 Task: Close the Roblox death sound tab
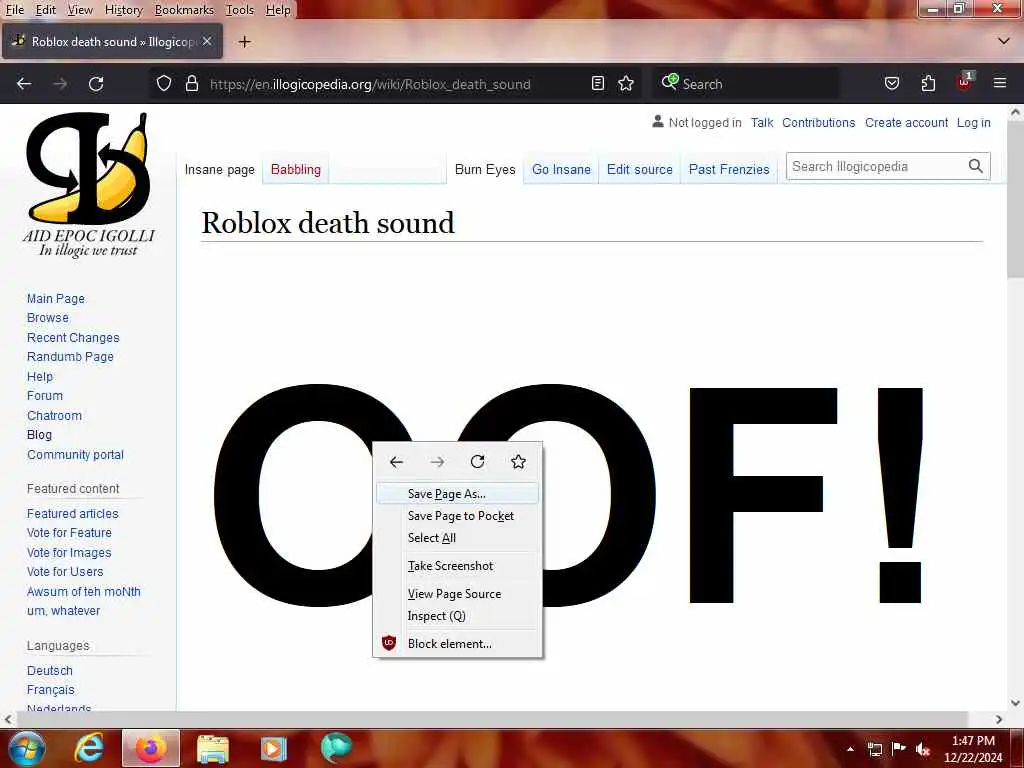(x=207, y=41)
